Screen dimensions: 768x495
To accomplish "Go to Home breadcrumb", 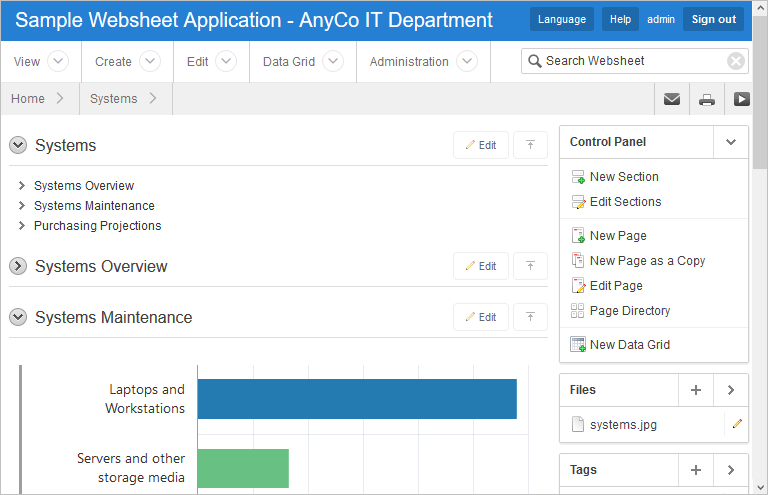I will [x=28, y=99].
